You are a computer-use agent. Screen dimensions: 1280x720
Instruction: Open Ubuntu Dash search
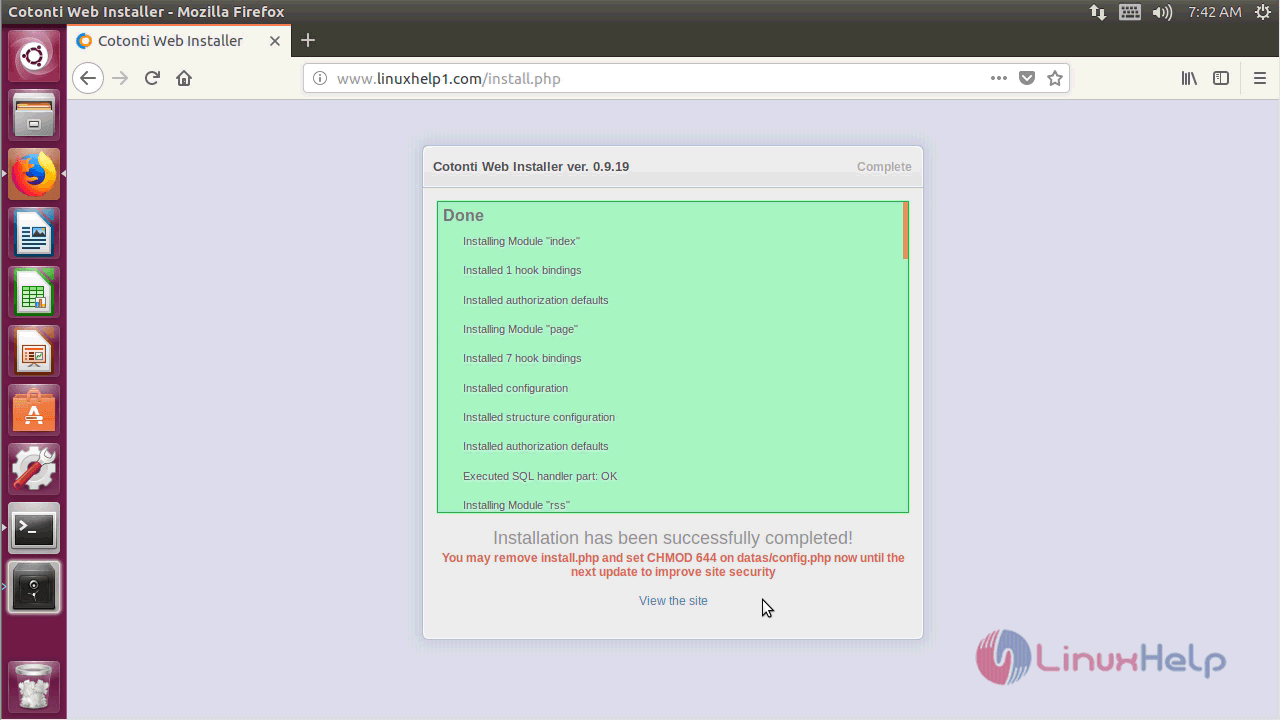[34, 55]
